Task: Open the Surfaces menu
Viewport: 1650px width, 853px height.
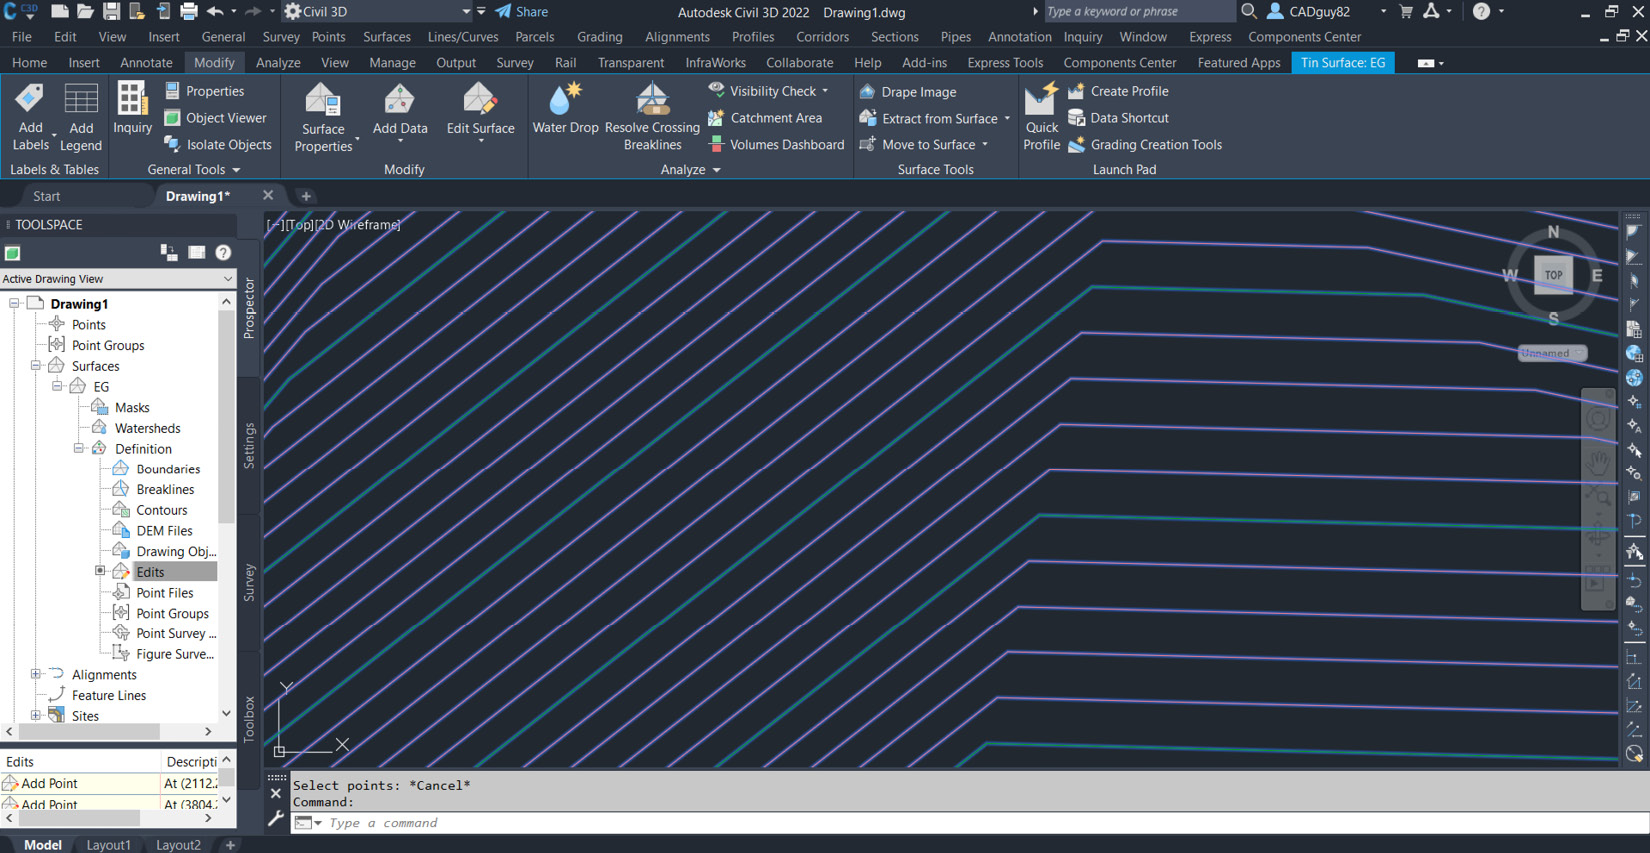Action: point(387,37)
